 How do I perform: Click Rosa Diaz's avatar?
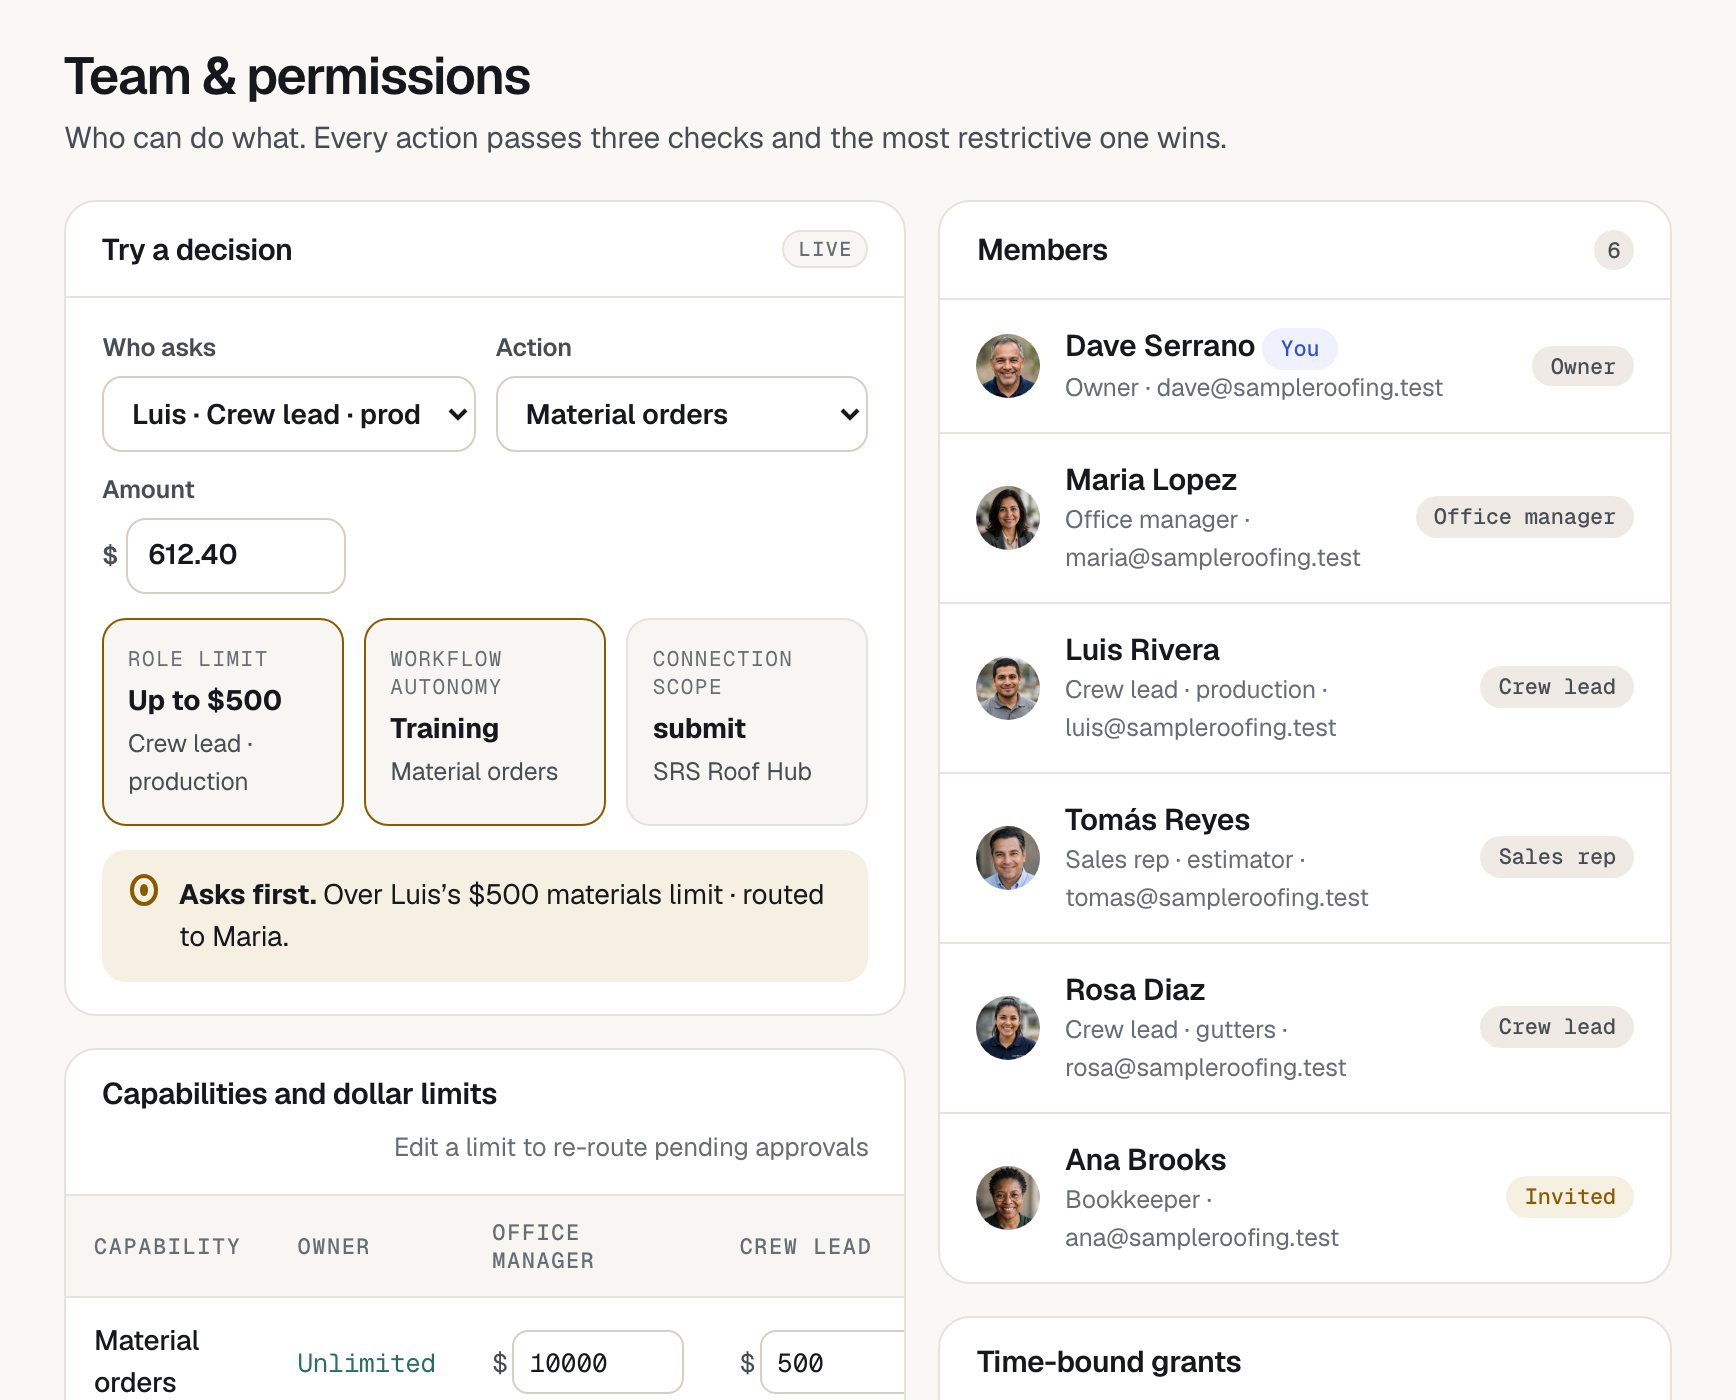[1008, 1028]
